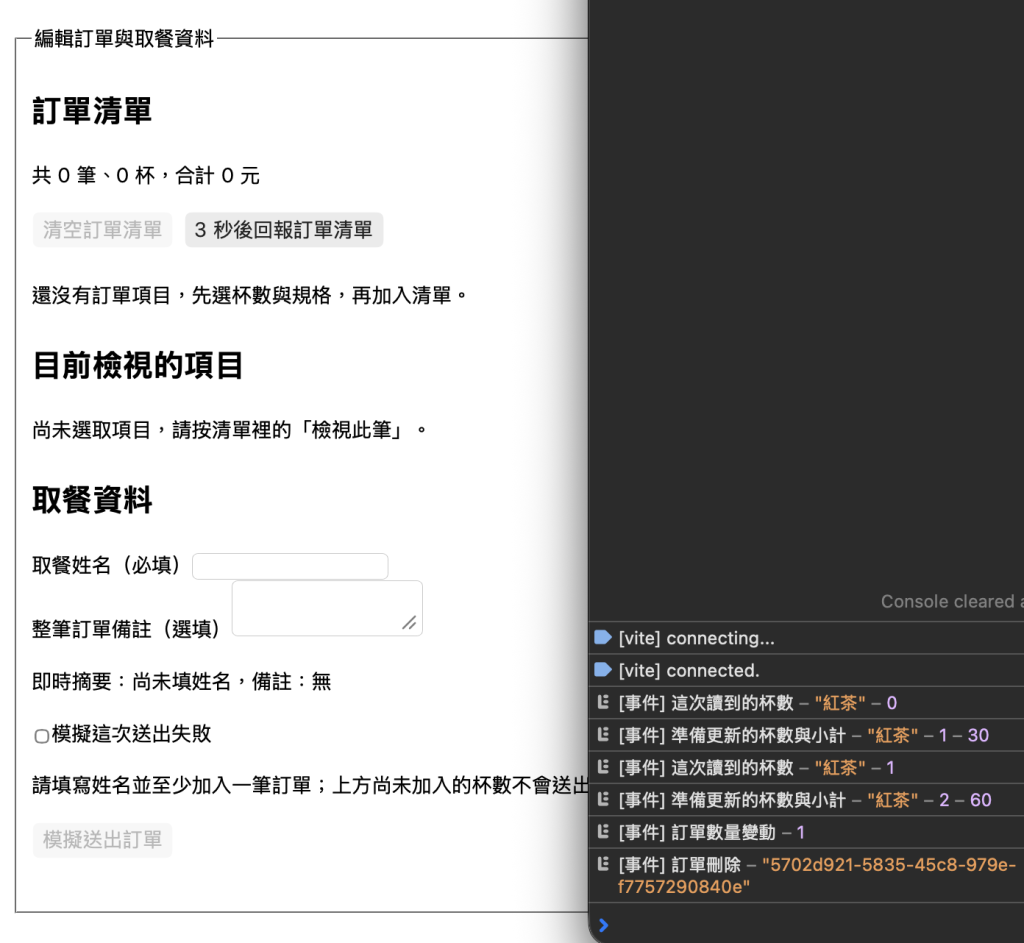Image resolution: width=1024 pixels, height=943 pixels.
Task: Click icon beside 這次讀到的杯數 紅茶 0 log
Action: click(603, 702)
